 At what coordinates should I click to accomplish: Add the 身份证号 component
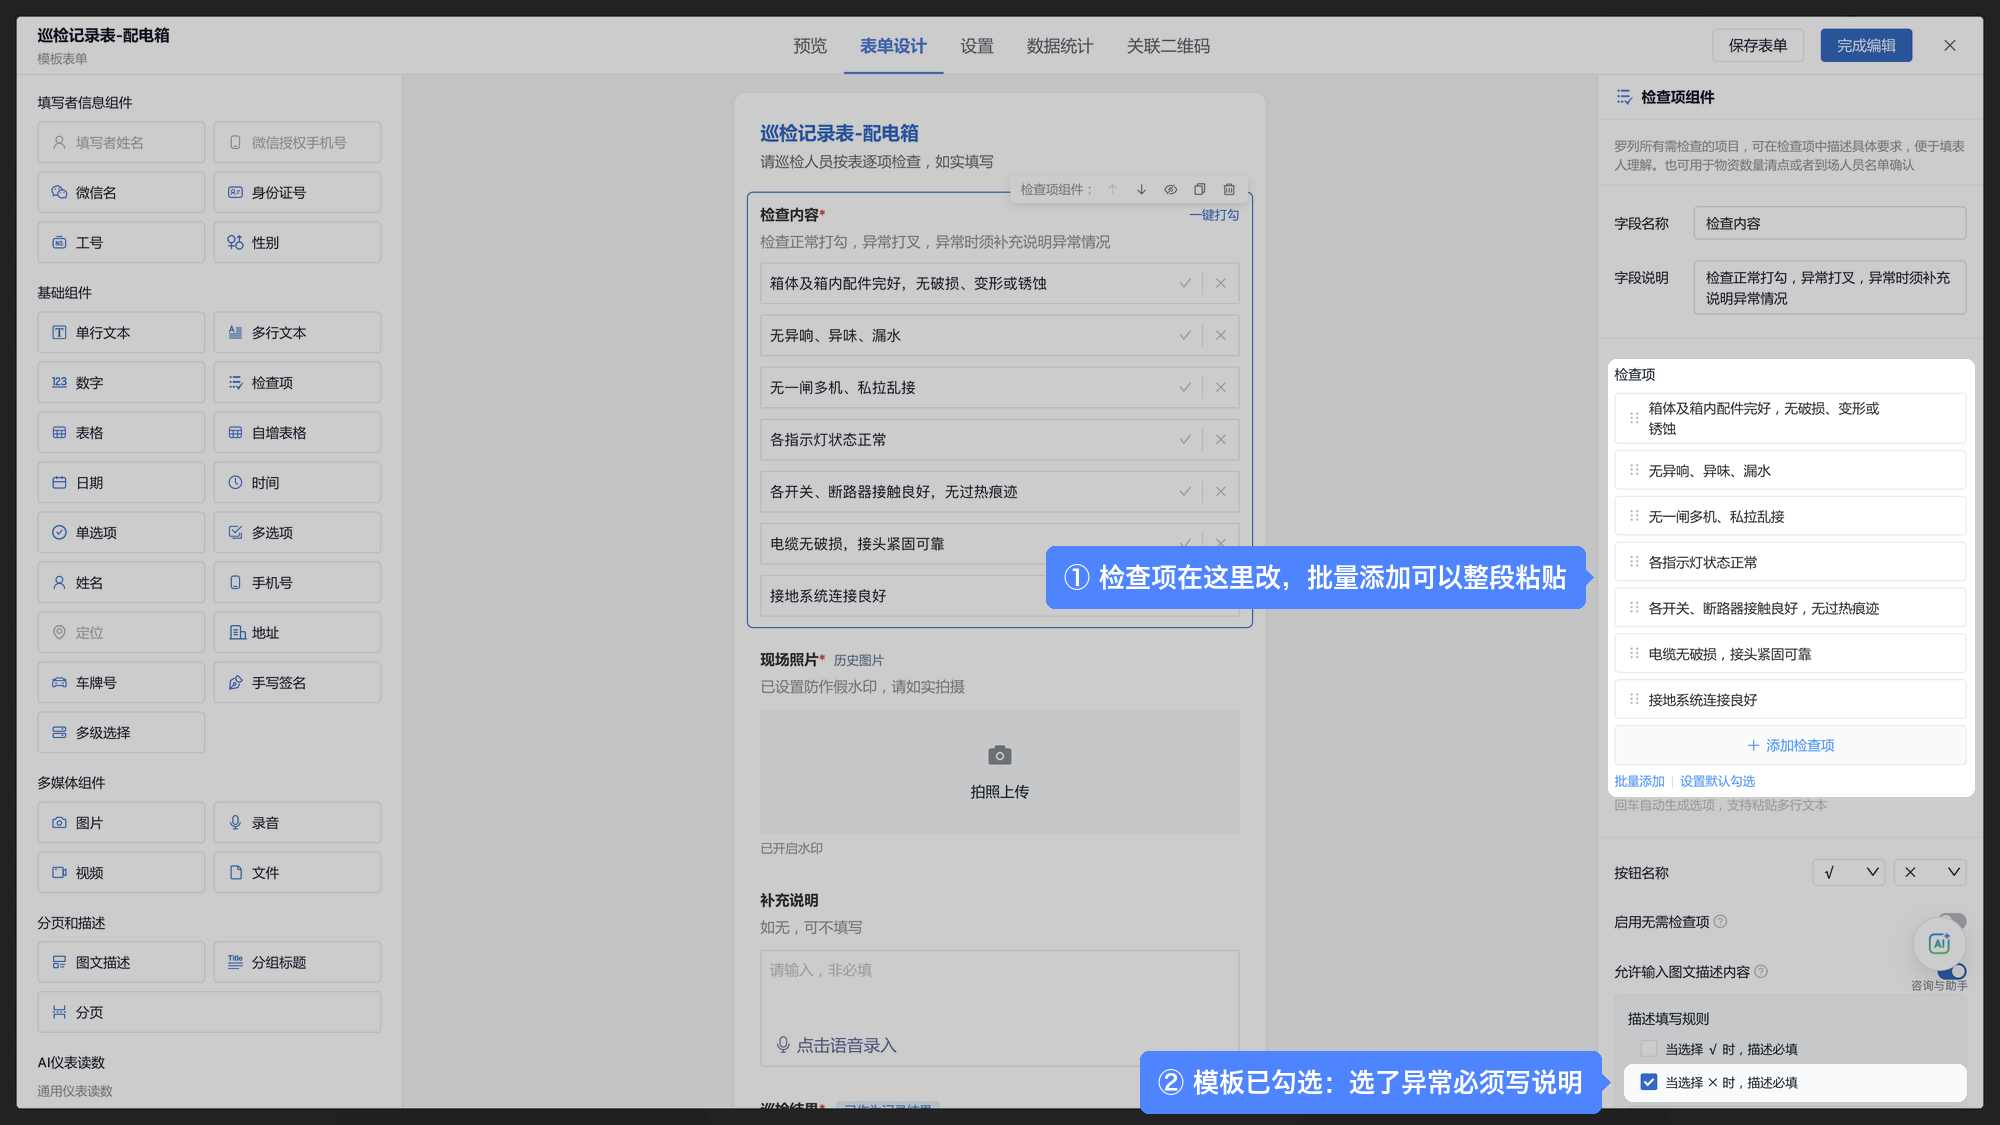(x=297, y=192)
